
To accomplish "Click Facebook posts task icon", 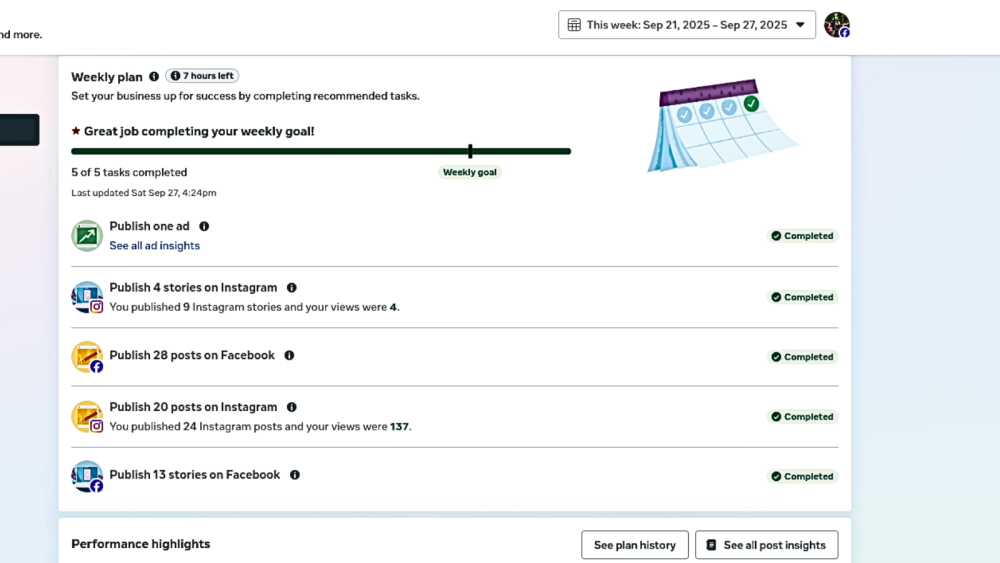I will point(87,357).
